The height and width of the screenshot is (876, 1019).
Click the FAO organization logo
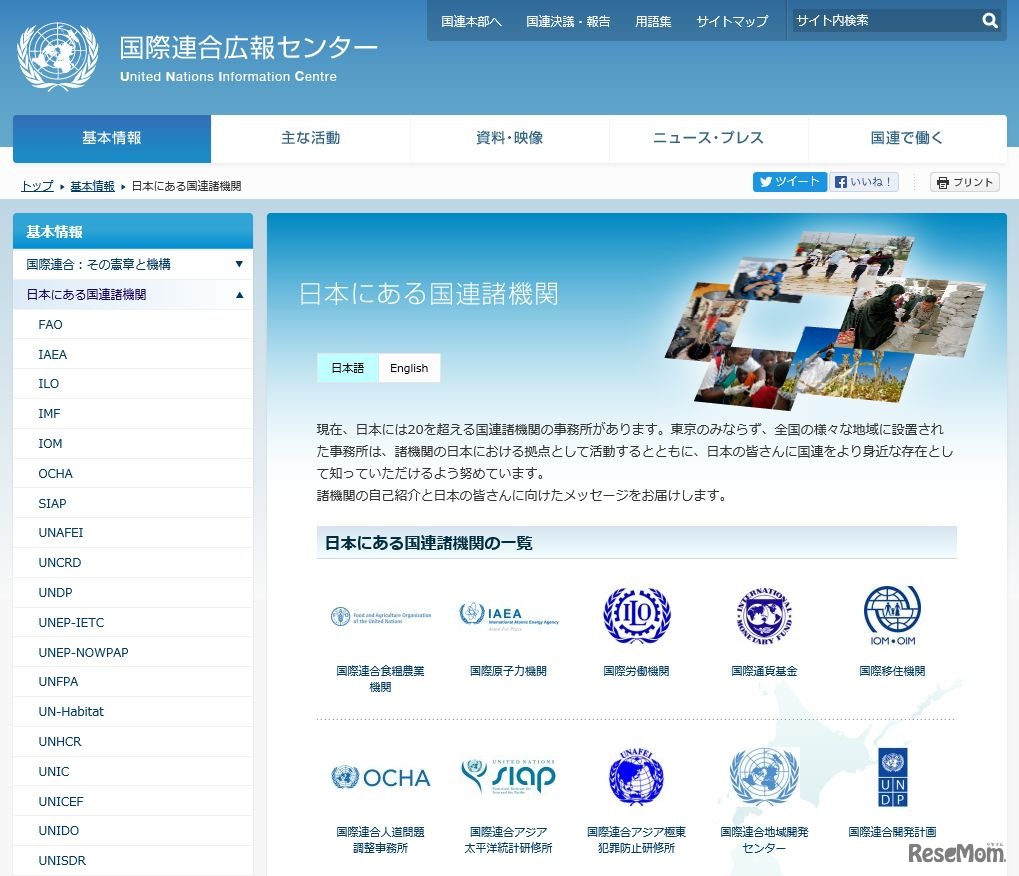point(380,615)
